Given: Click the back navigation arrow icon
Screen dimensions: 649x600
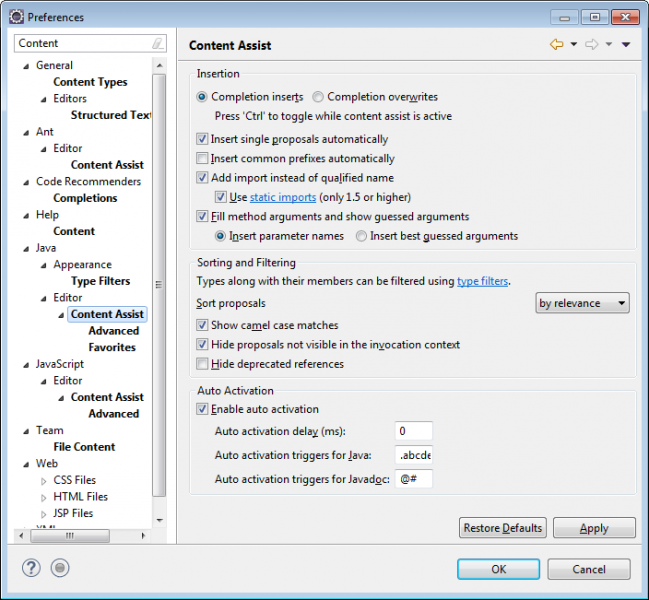Looking at the screenshot, I should (556, 44).
